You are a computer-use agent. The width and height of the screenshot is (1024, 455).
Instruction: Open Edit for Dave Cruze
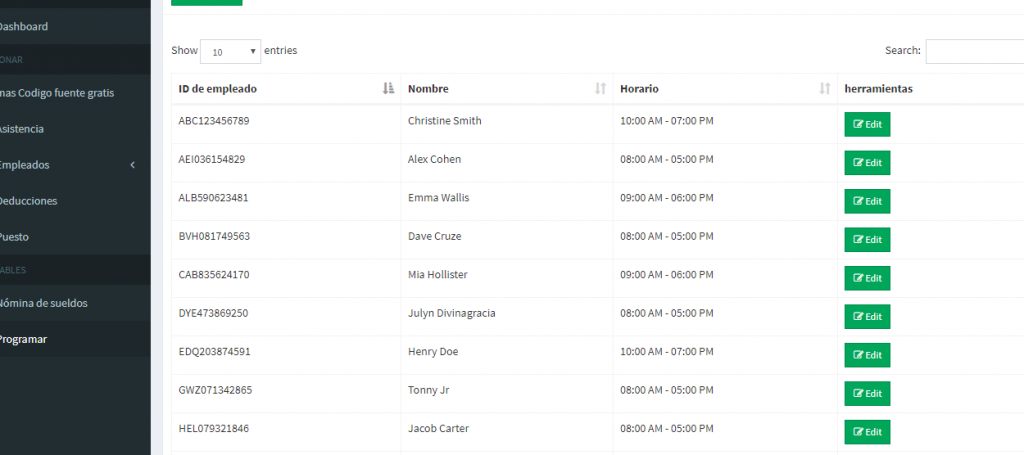[867, 240]
